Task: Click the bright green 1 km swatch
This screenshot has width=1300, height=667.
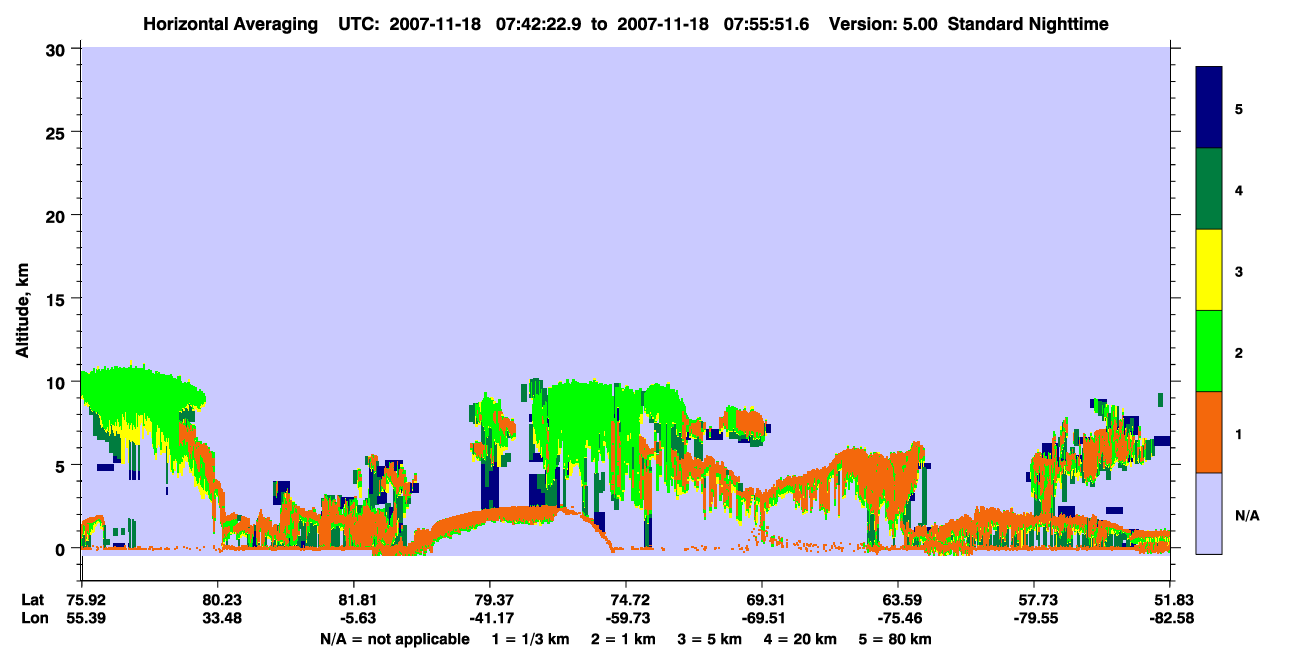Action: (x=1209, y=350)
